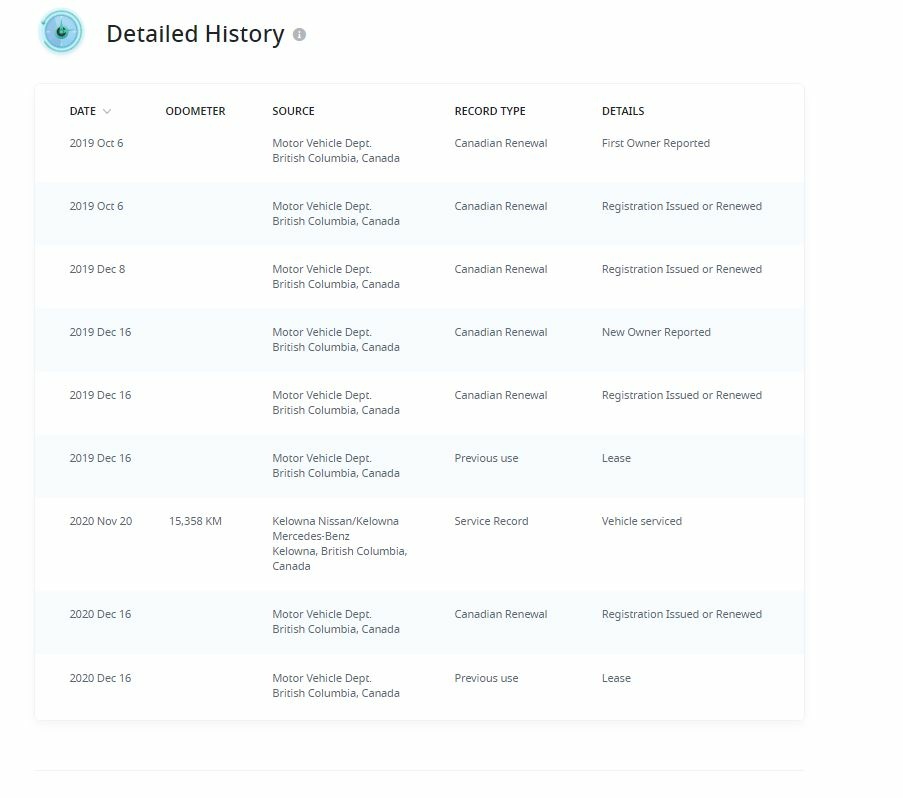Click the DETAILS column header
Image resolution: width=903 pixels, height=798 pixels.
tap(623, 111)
